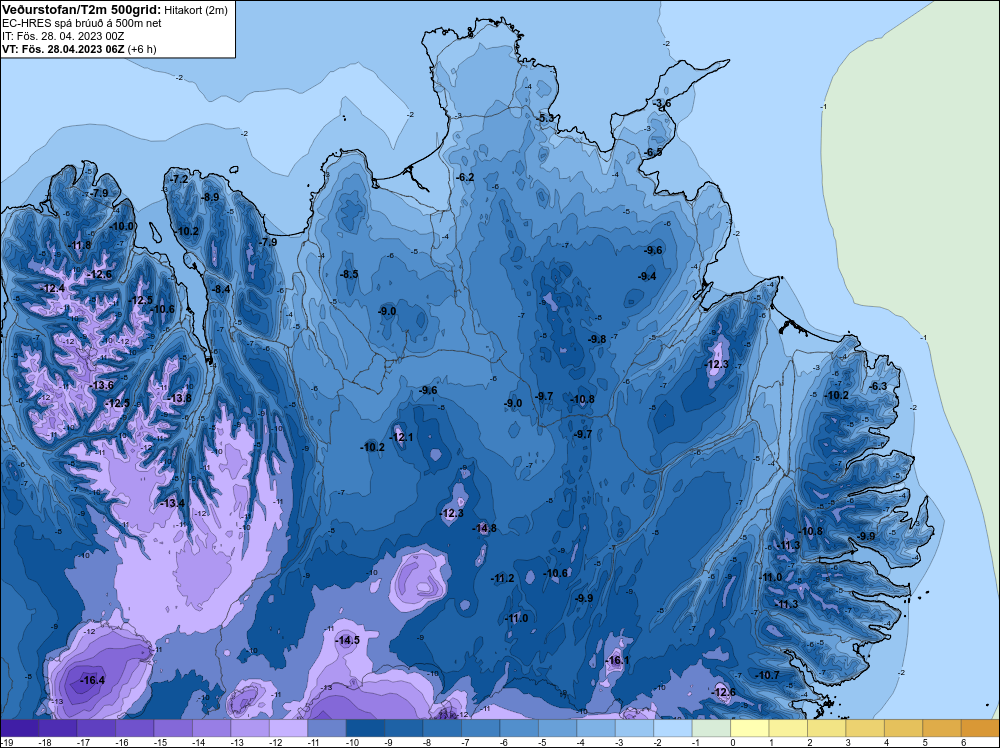
Task: Select the -3.6 temperature reading
Action: (662, 103)
